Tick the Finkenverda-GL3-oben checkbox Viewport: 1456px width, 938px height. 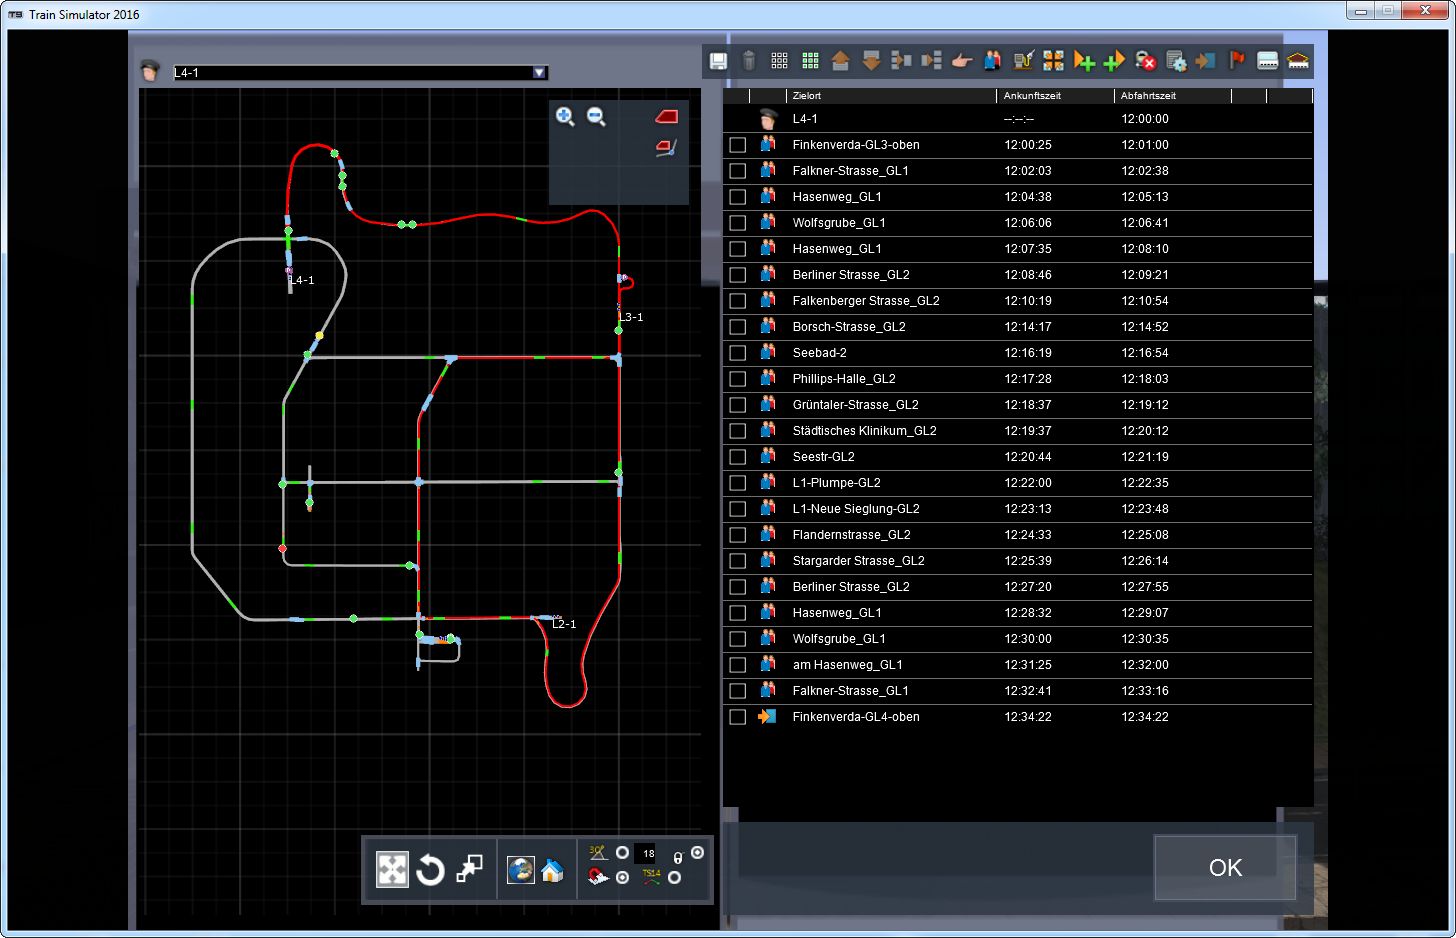tap(738, 145)
